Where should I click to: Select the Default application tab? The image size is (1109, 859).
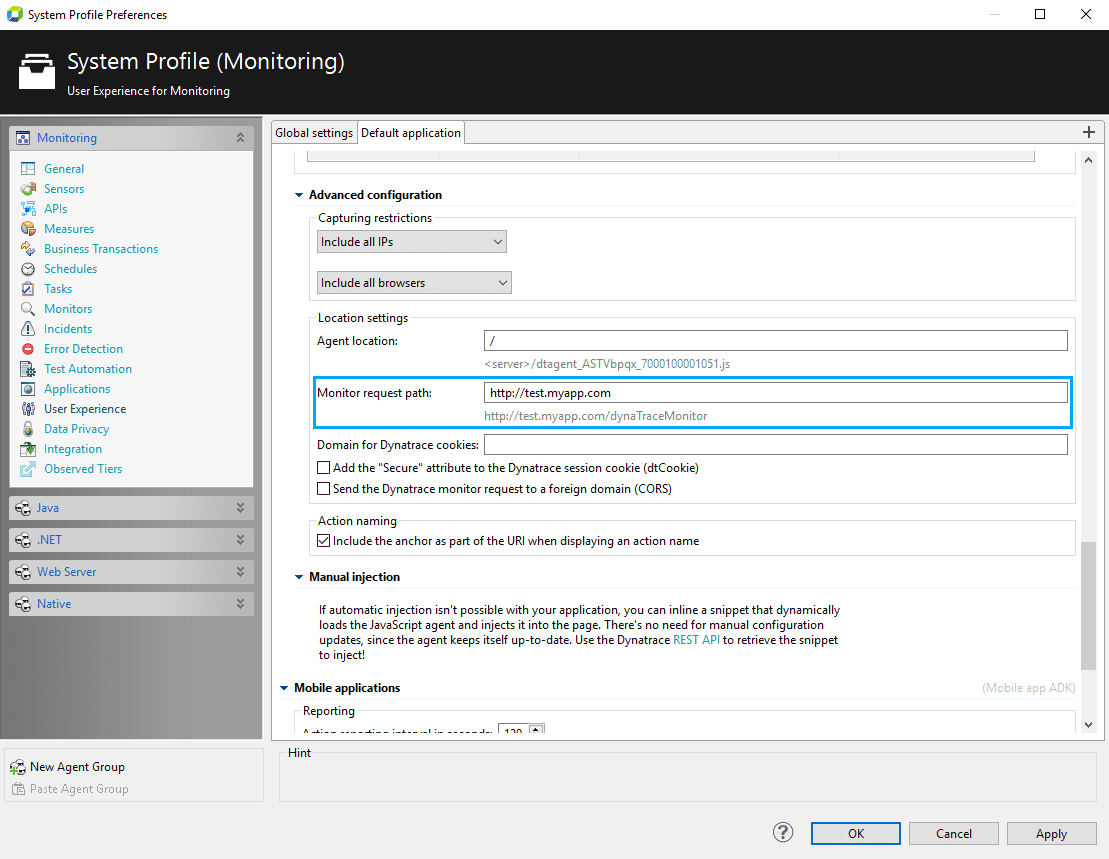coord(411,133)
